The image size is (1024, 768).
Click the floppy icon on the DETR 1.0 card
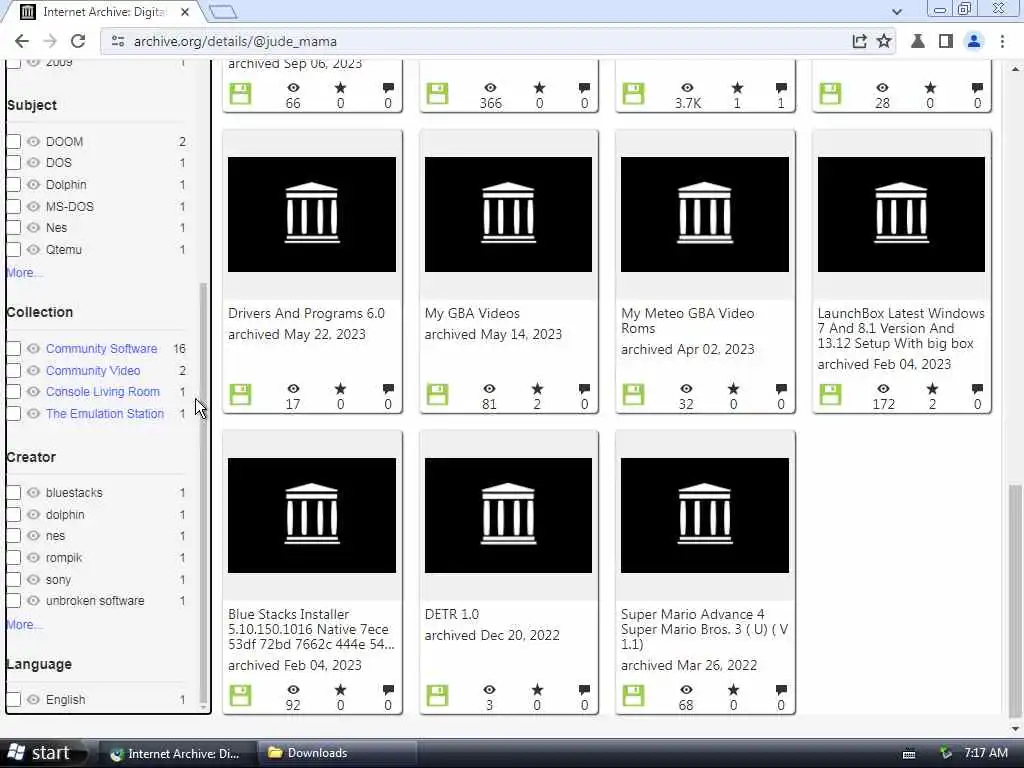(x=438, y=696)
